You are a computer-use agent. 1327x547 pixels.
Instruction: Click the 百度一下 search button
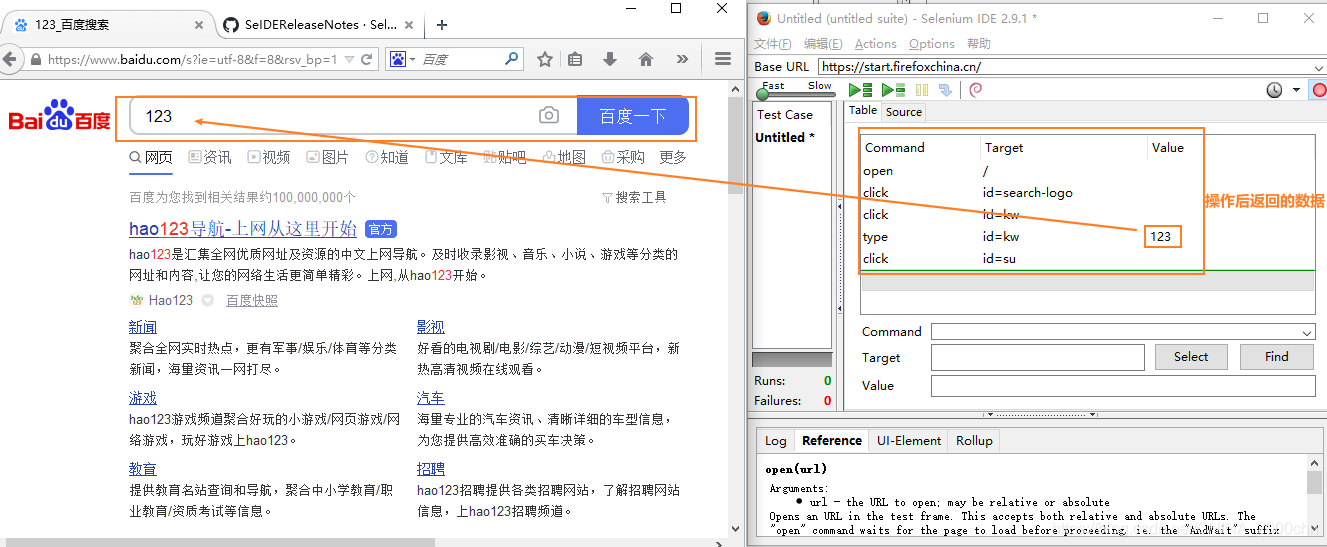pyautogui.click(x=633, y=116)
